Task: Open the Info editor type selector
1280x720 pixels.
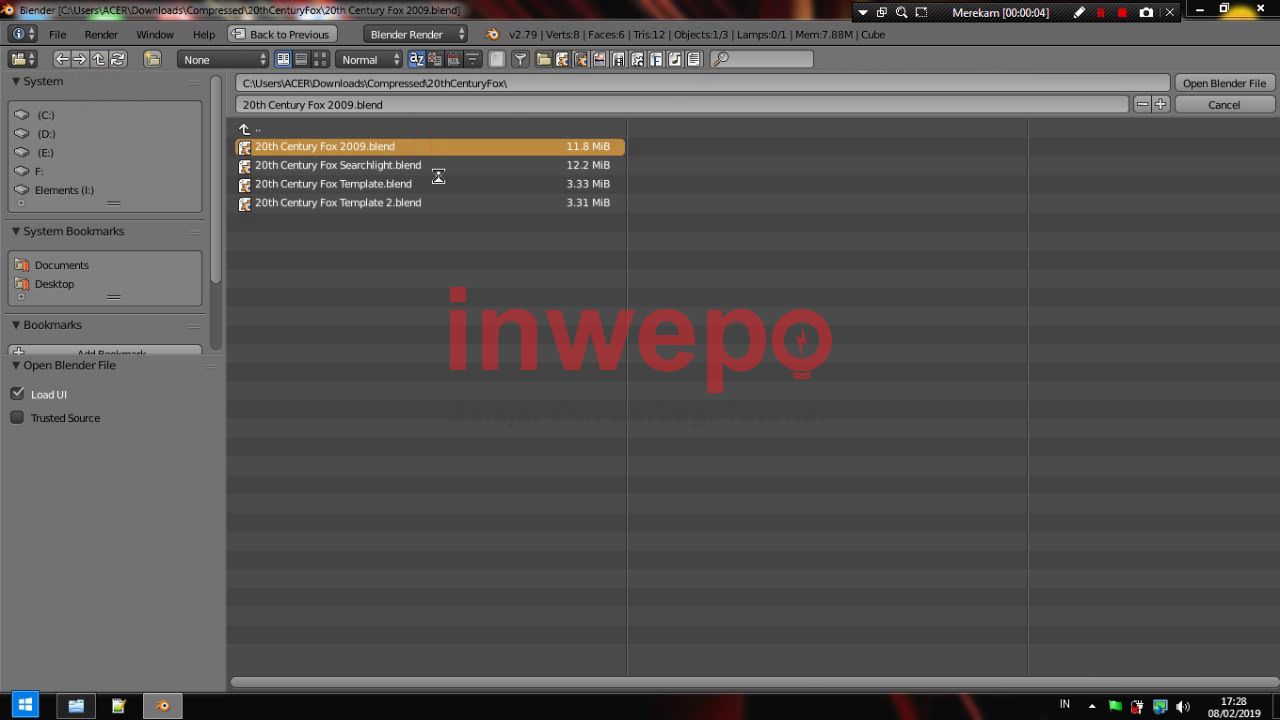Action: (x=22, y=34)
